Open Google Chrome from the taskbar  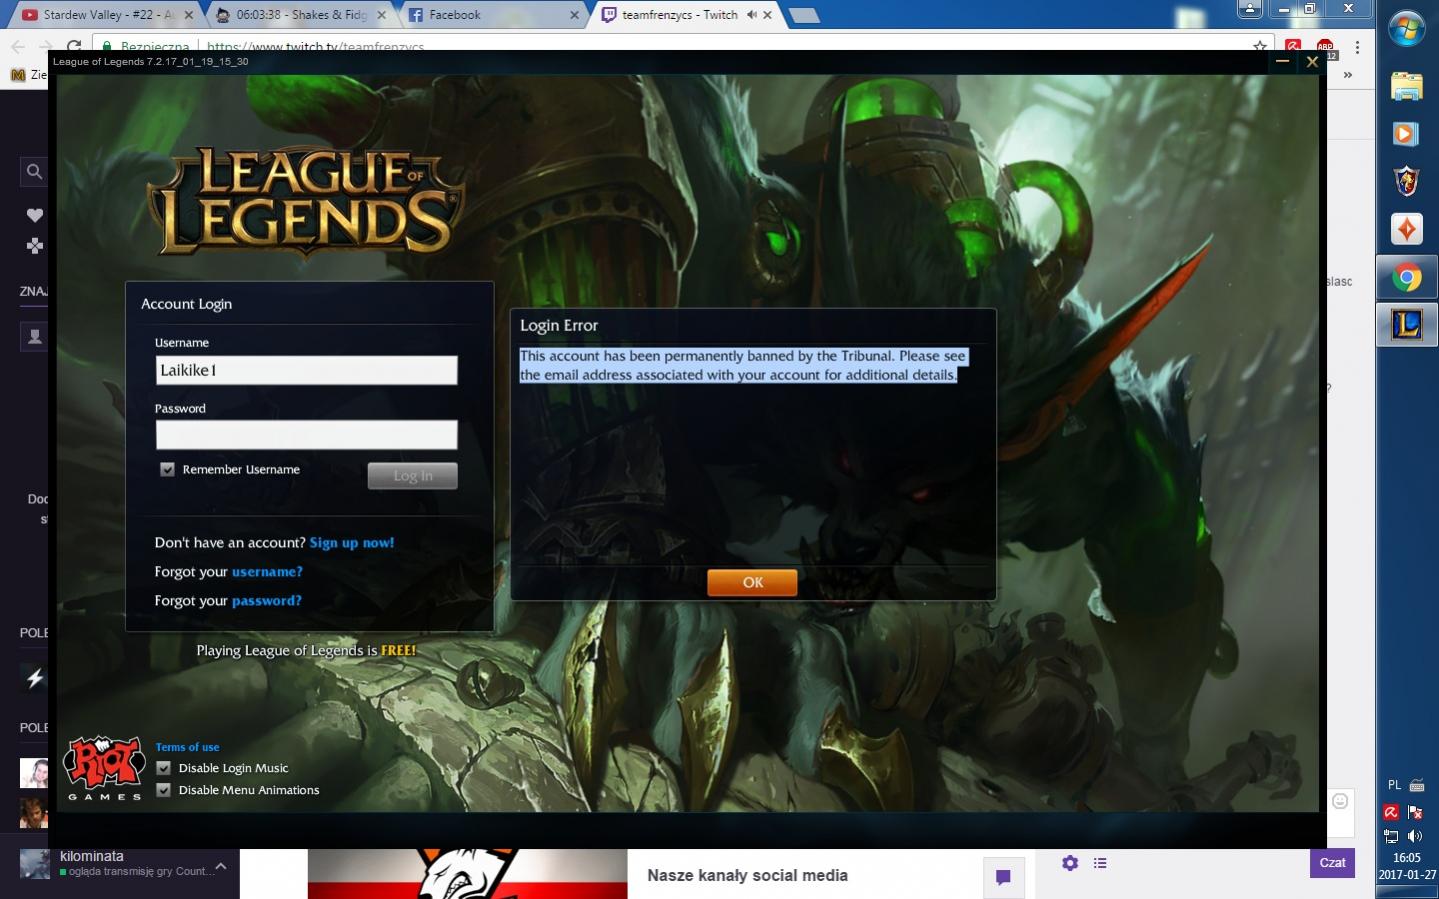[x=1406, y=277]
